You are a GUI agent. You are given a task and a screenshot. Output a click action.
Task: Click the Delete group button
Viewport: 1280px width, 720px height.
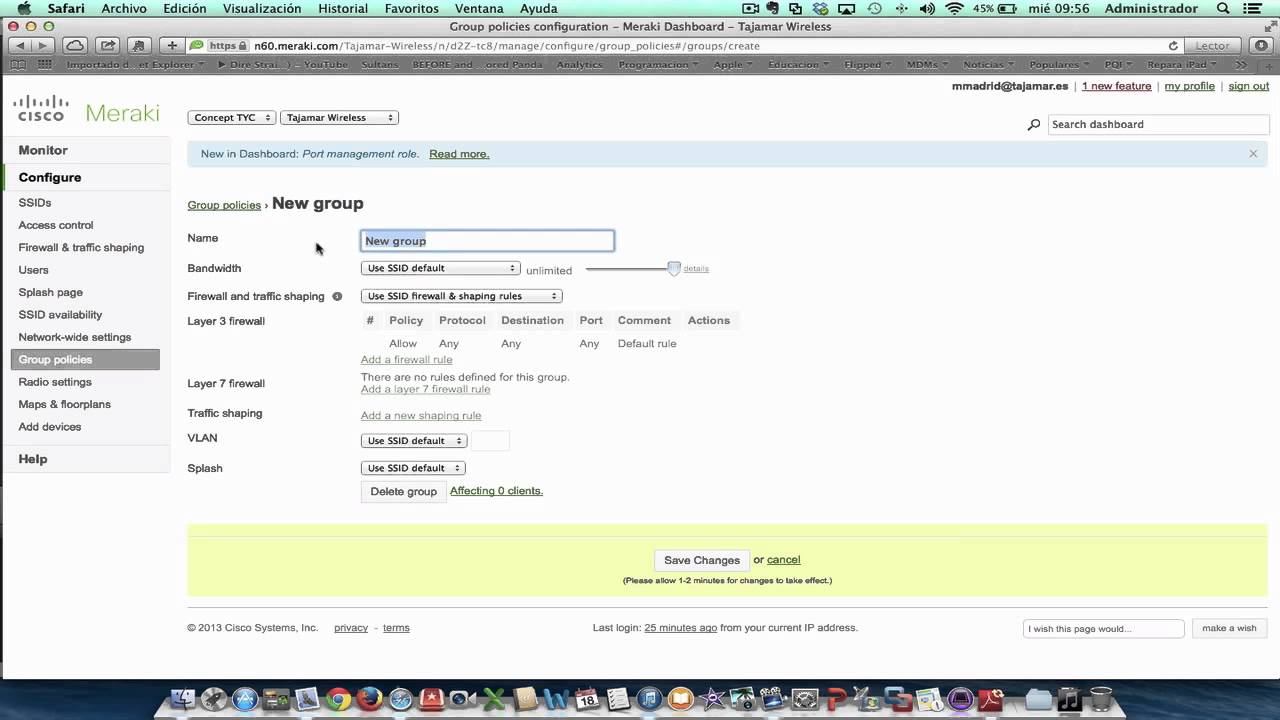404,491
